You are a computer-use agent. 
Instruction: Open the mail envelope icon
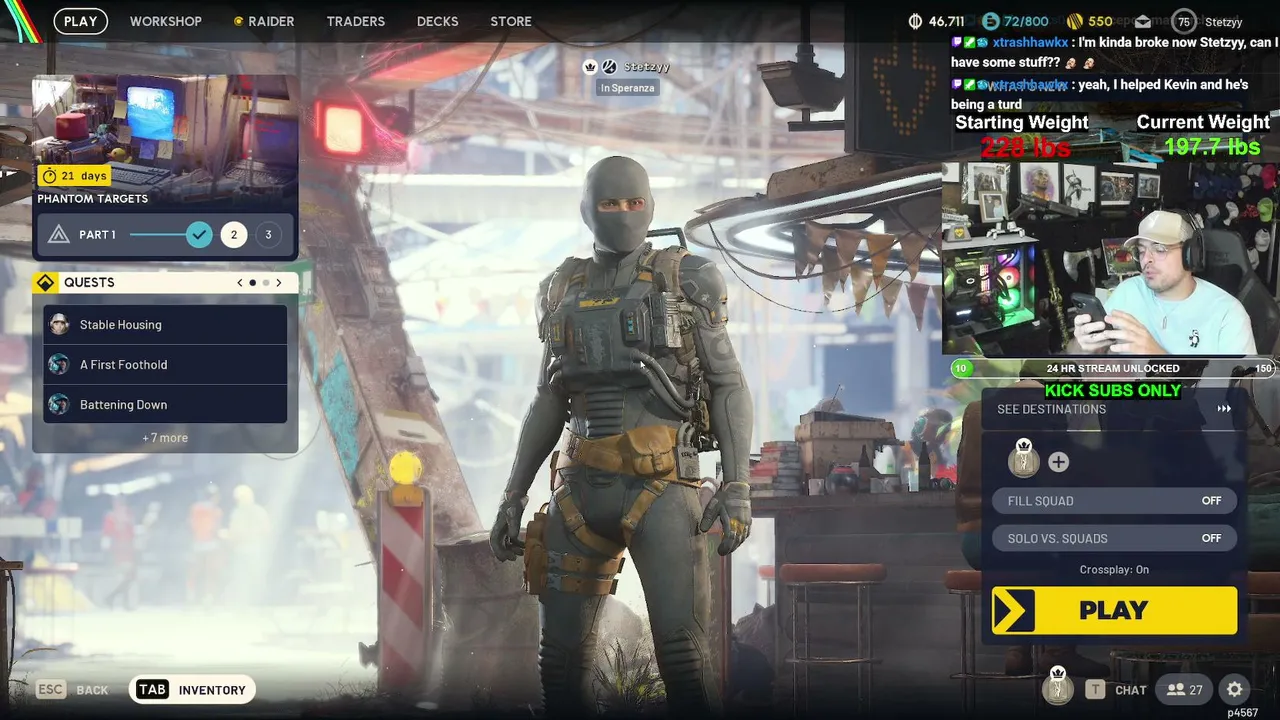1143,21
